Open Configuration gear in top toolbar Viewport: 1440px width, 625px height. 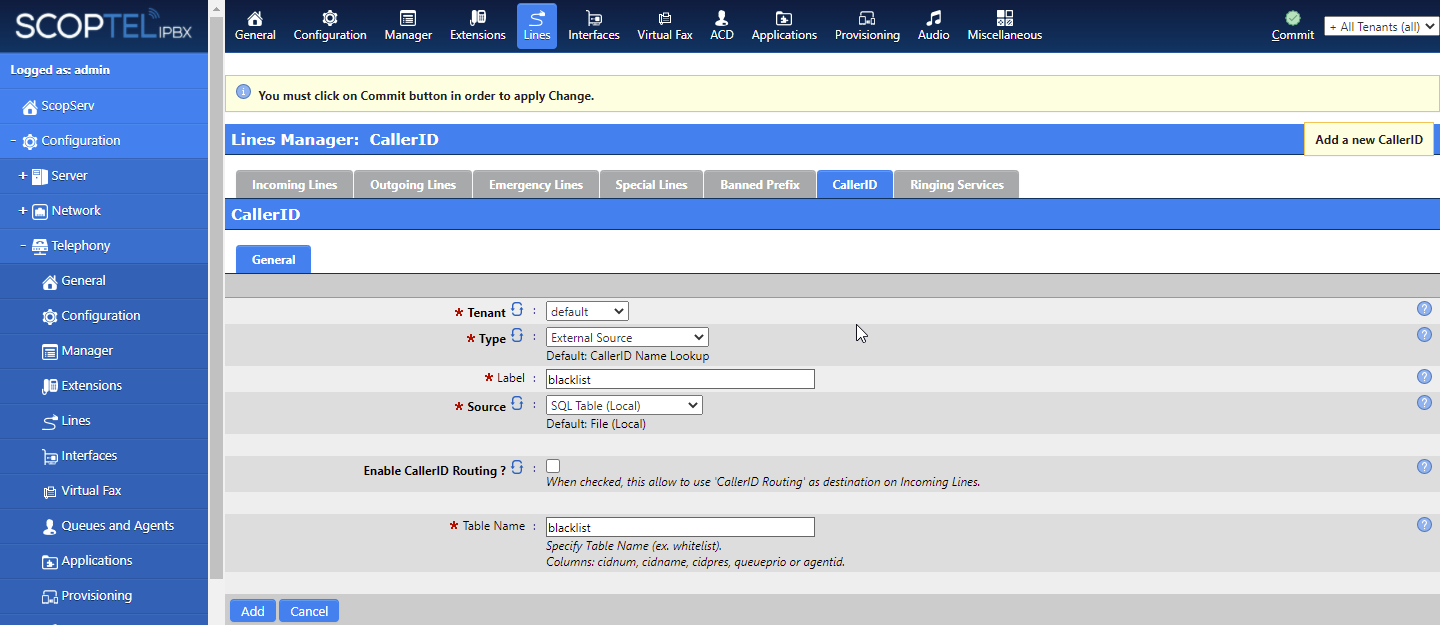[x=330, y=26]
